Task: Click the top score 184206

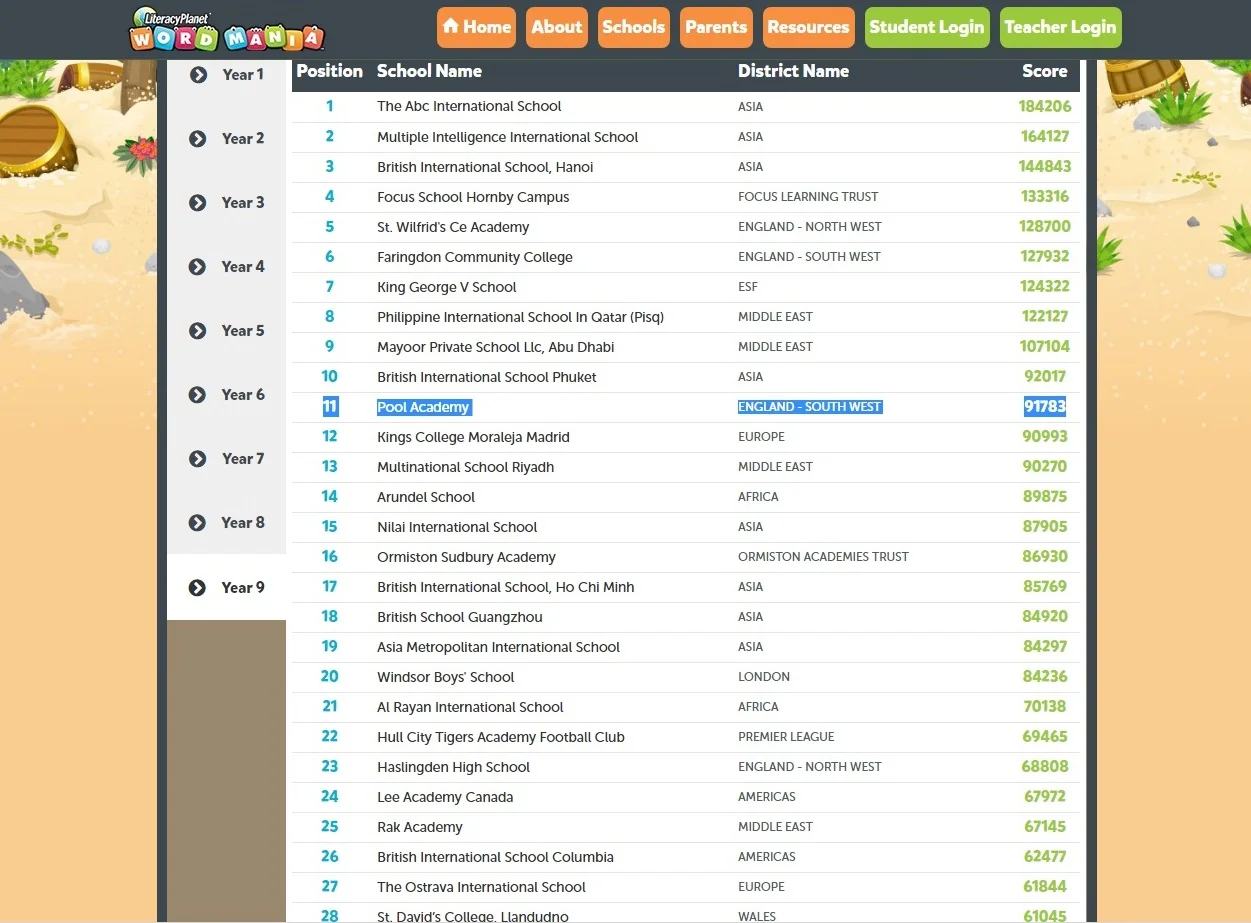Action: point(1045,106)
